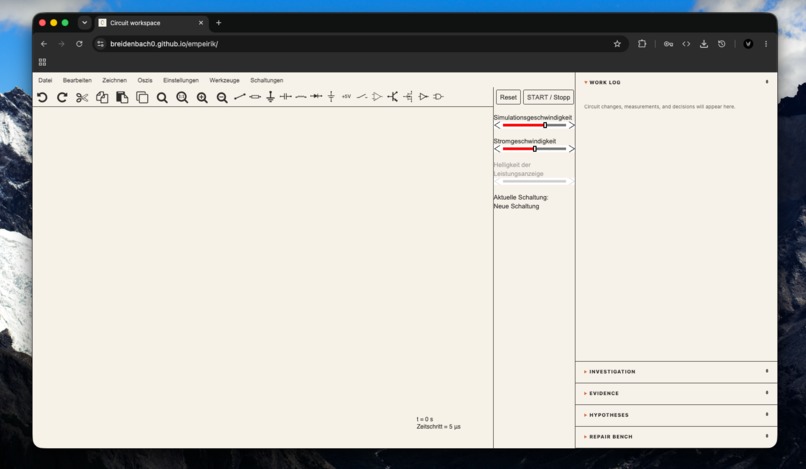Click the 'Zeitschritt = 5 µs' text
Image resolution: width=806 pixels, height=469 pixels.
tap(438, 427)
